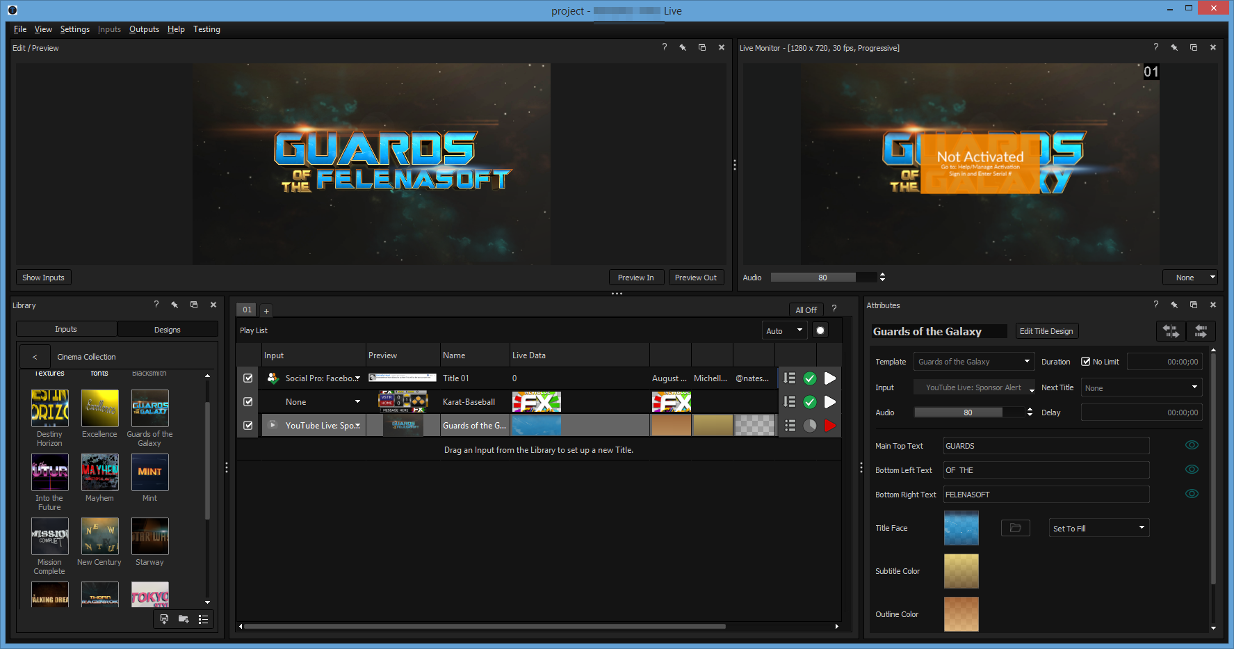Pin the Attributes panel
This screenshot has width=1234, height=649.
1175,305
